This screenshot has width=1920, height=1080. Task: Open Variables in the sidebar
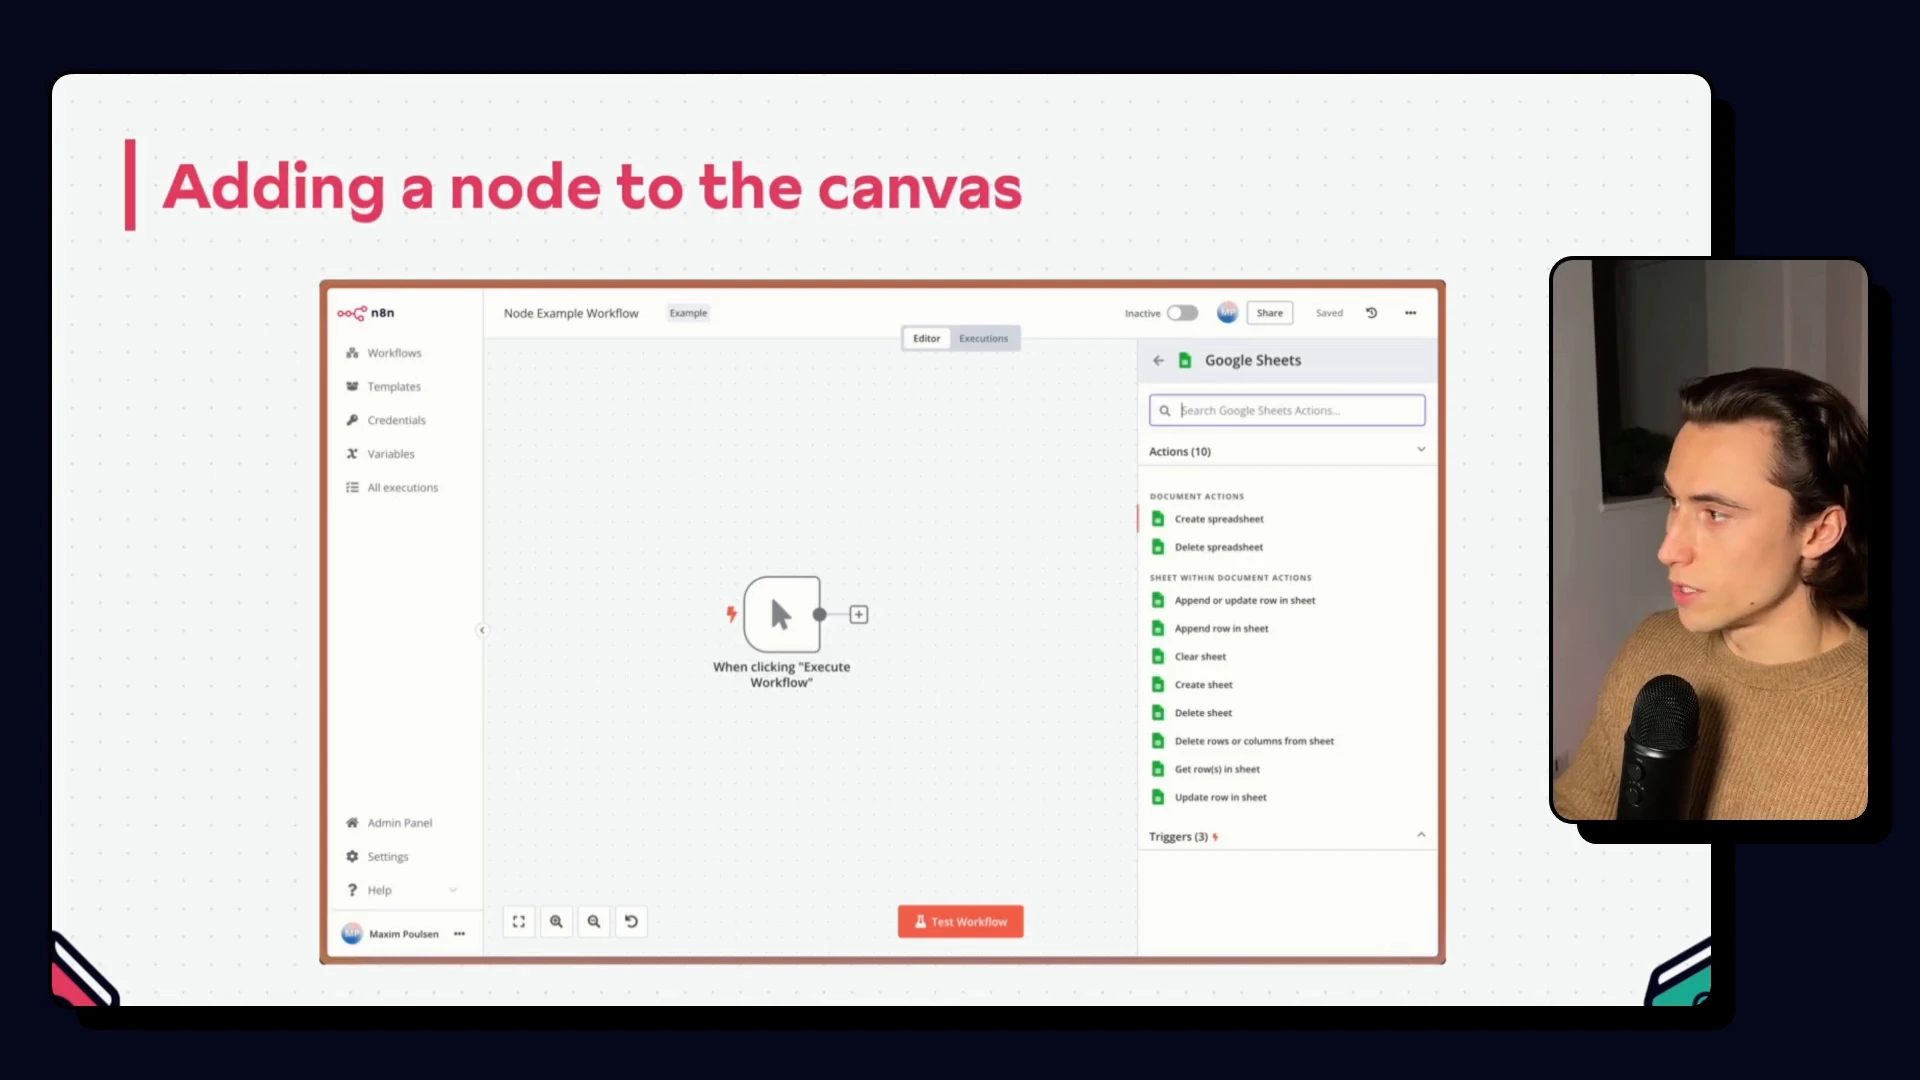pos(380,454)
